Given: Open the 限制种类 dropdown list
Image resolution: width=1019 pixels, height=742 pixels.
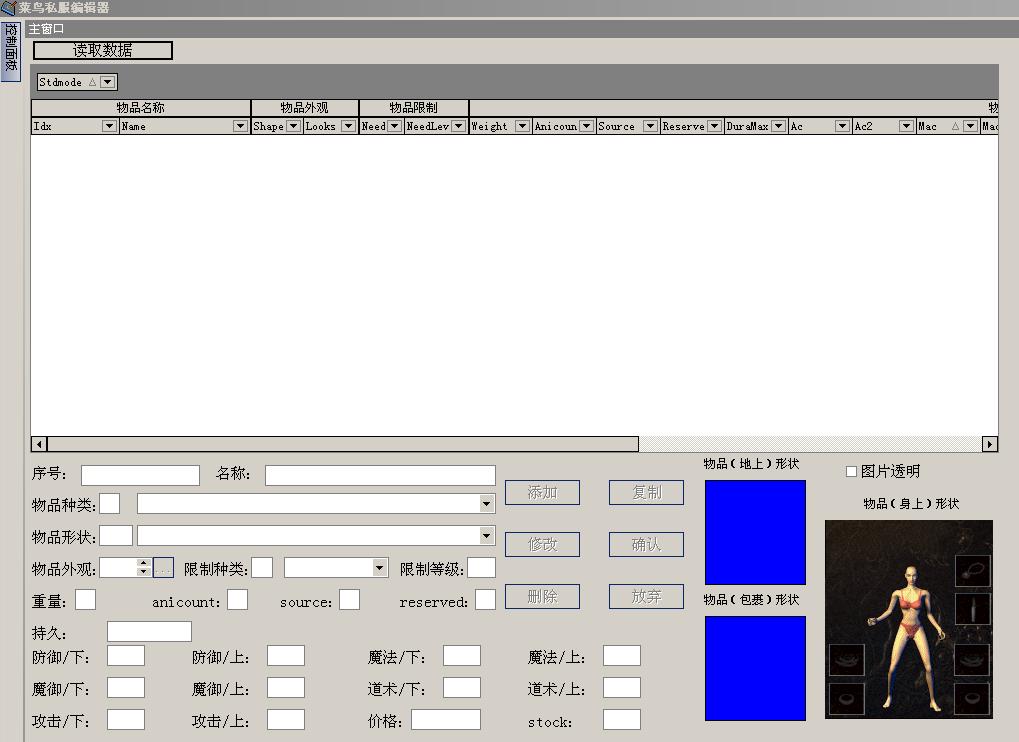Looking at the screenshot, I should (379, 568).
